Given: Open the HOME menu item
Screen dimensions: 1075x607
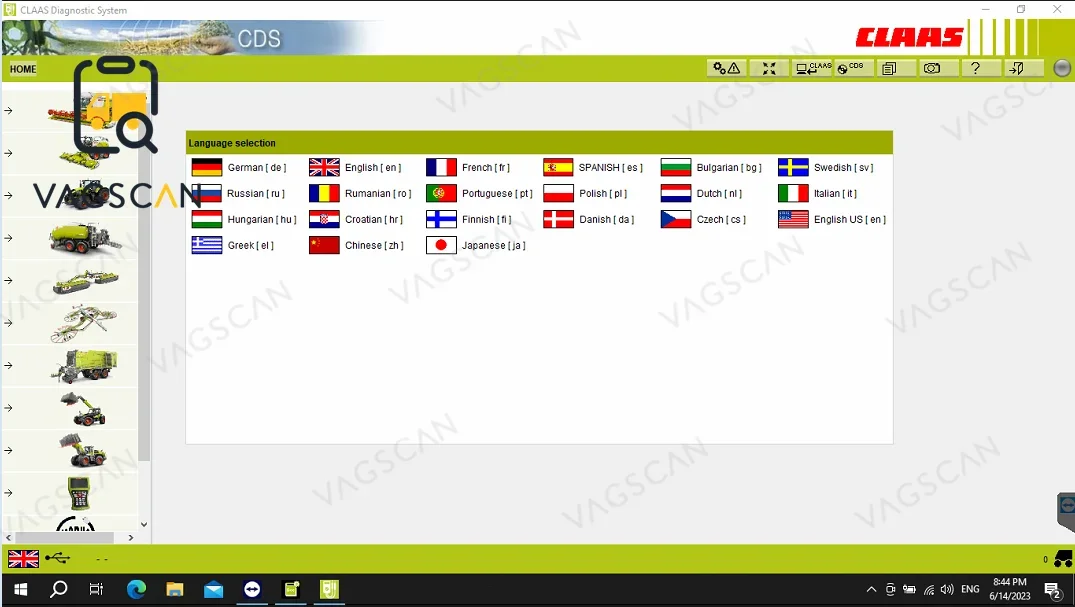Looking at the screenshot, I should pos(23,69).
